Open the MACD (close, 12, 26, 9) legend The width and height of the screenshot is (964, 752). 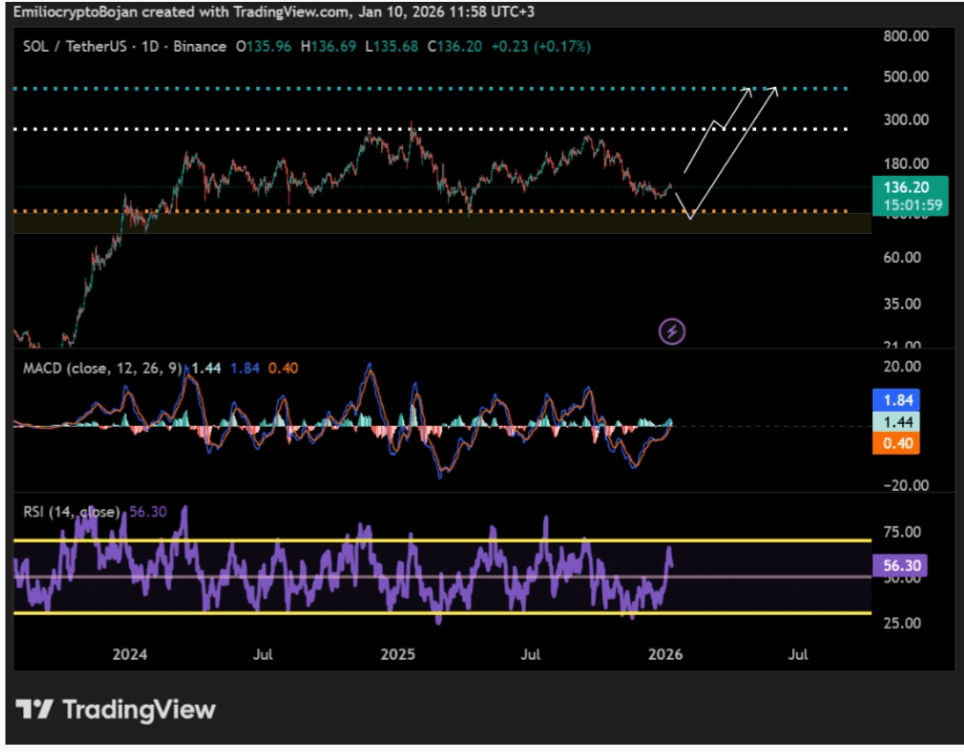click(x=102, y=369)
